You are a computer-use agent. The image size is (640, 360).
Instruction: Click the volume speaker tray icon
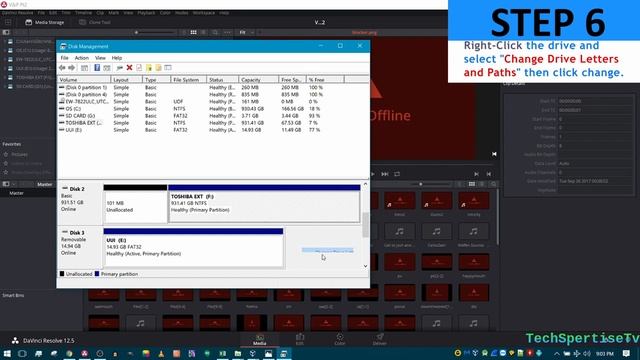click(x=587, y=353)
